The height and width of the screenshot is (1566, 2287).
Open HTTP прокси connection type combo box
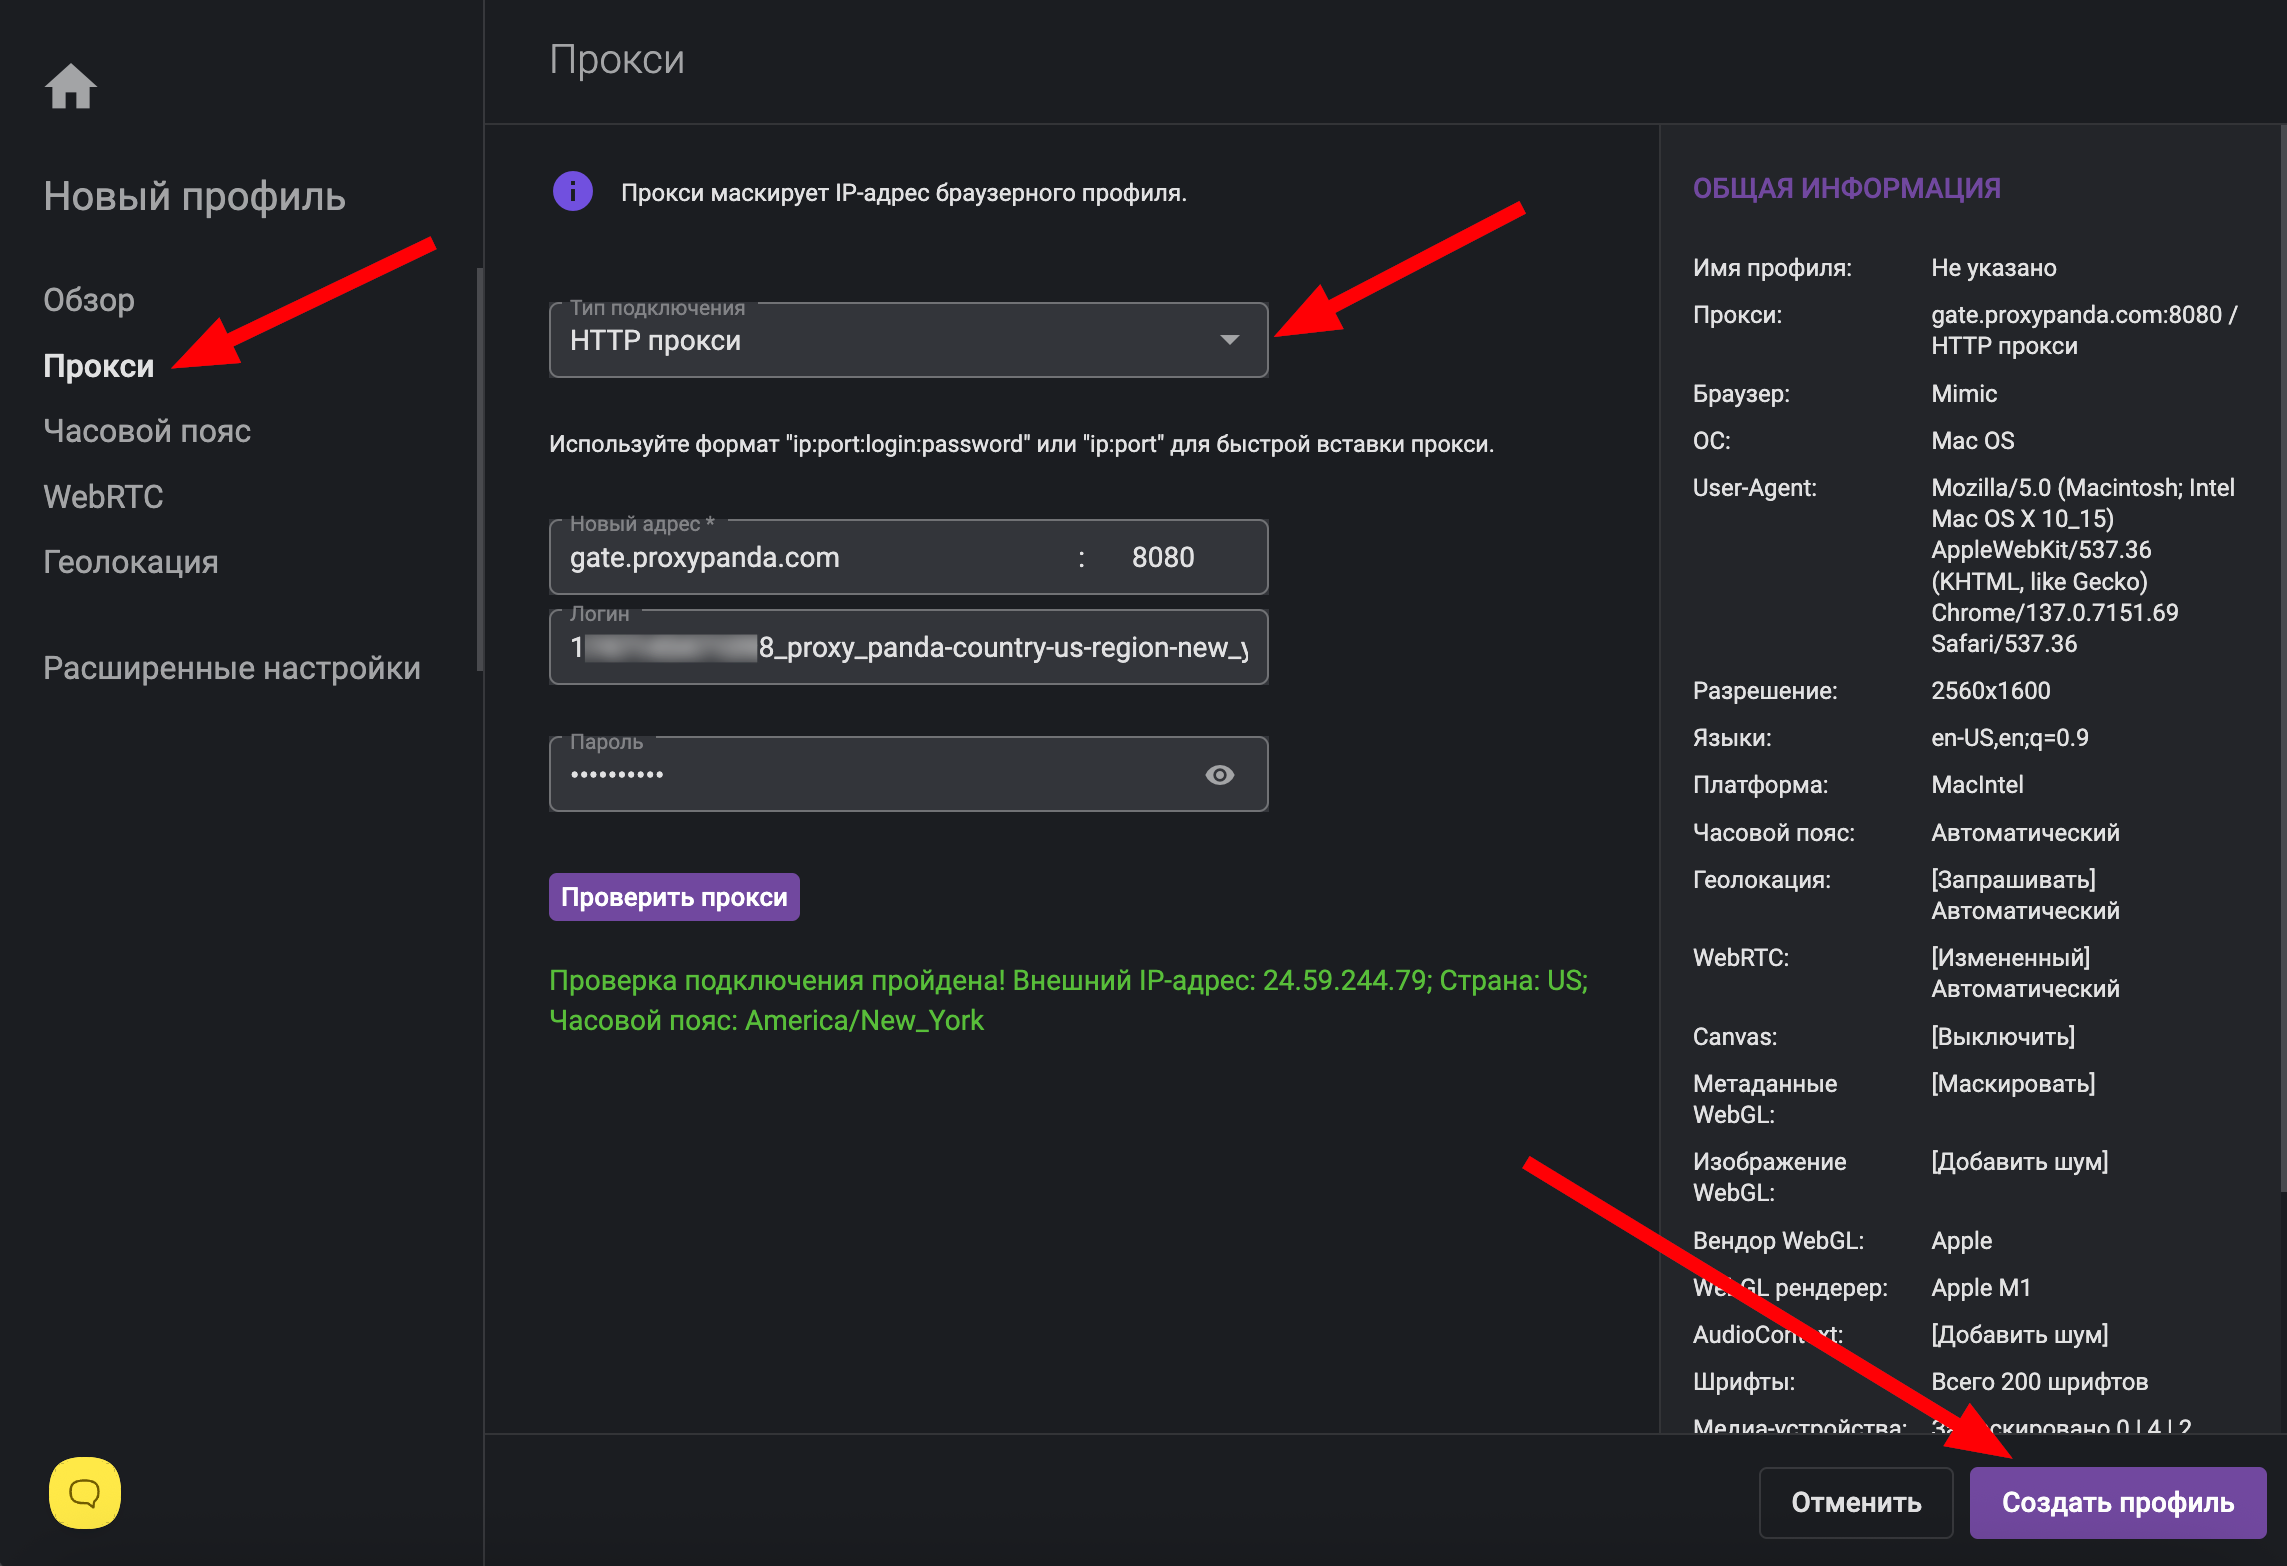click(x=880, y=341)
